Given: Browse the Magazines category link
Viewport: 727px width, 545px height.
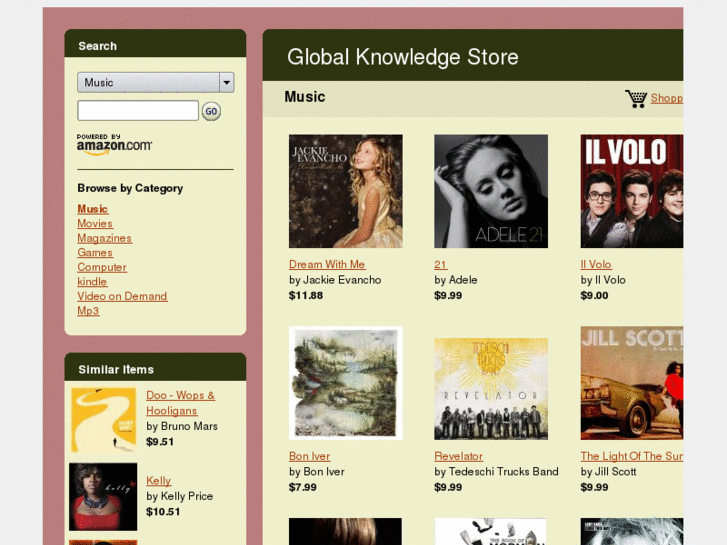Looking at the screenshot, I should (104, 238).
